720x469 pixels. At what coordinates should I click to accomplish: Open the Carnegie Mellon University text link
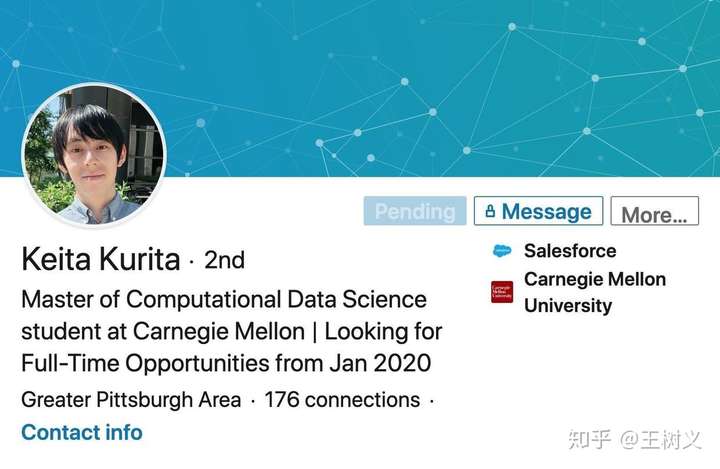[595, 292]
